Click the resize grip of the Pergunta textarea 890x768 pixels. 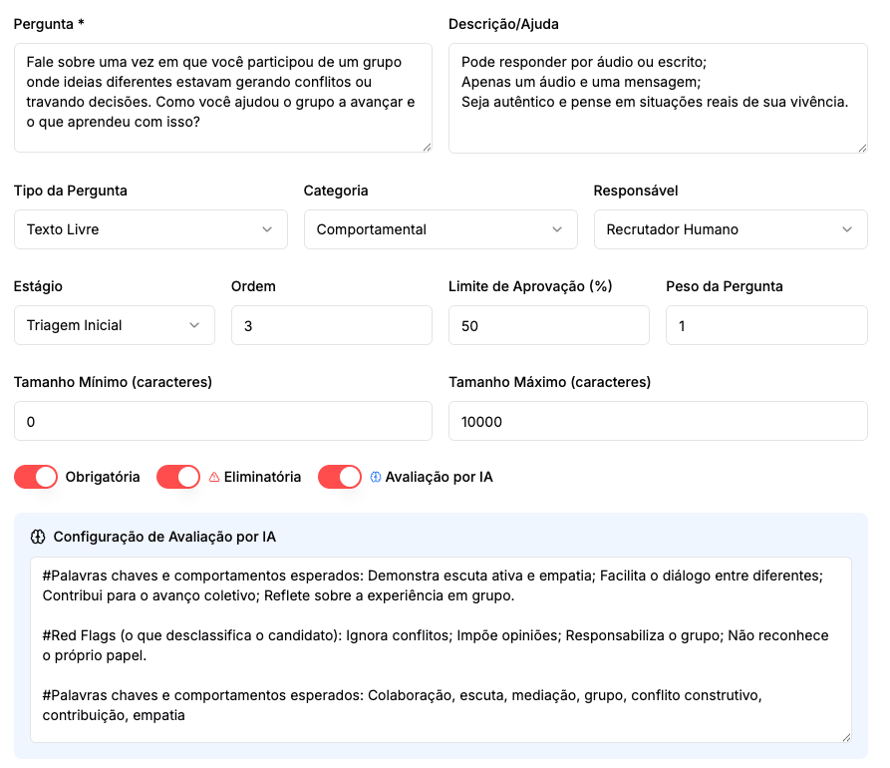point(425,145)
